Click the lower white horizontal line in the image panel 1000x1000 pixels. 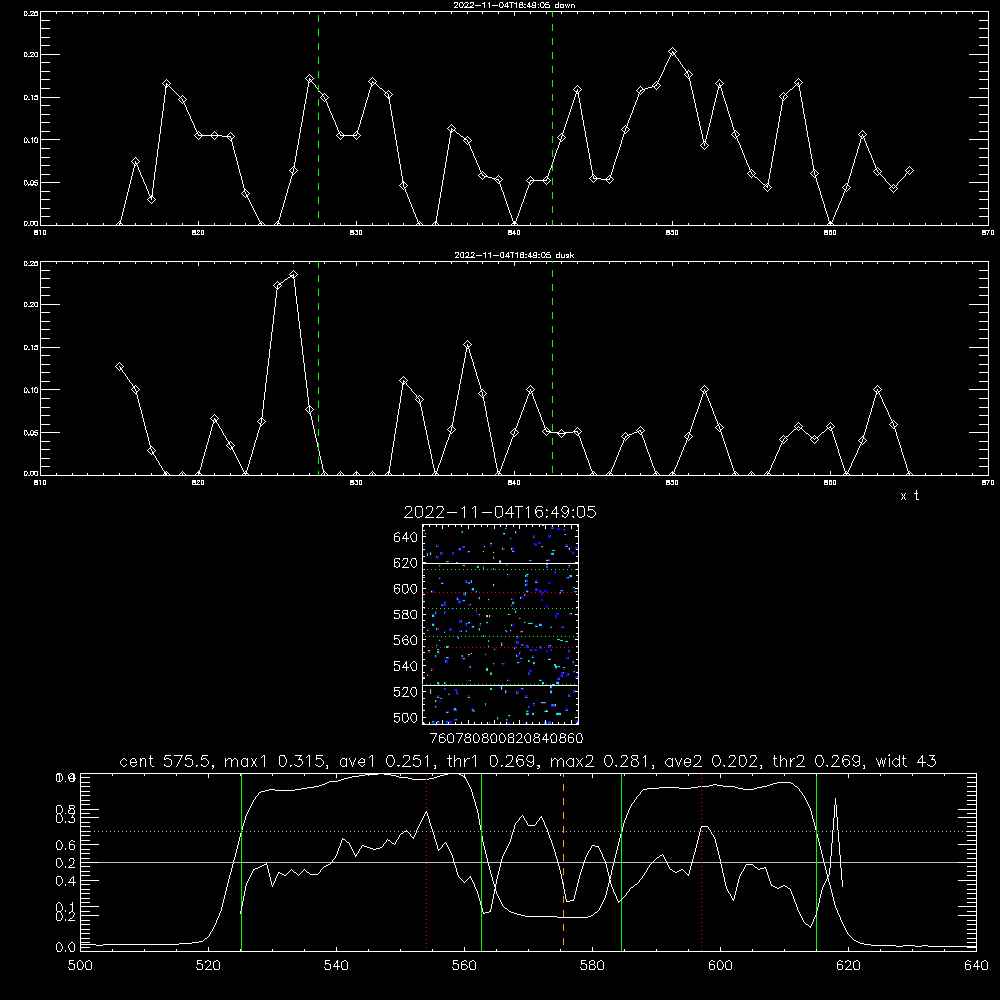tap(501, 685)
